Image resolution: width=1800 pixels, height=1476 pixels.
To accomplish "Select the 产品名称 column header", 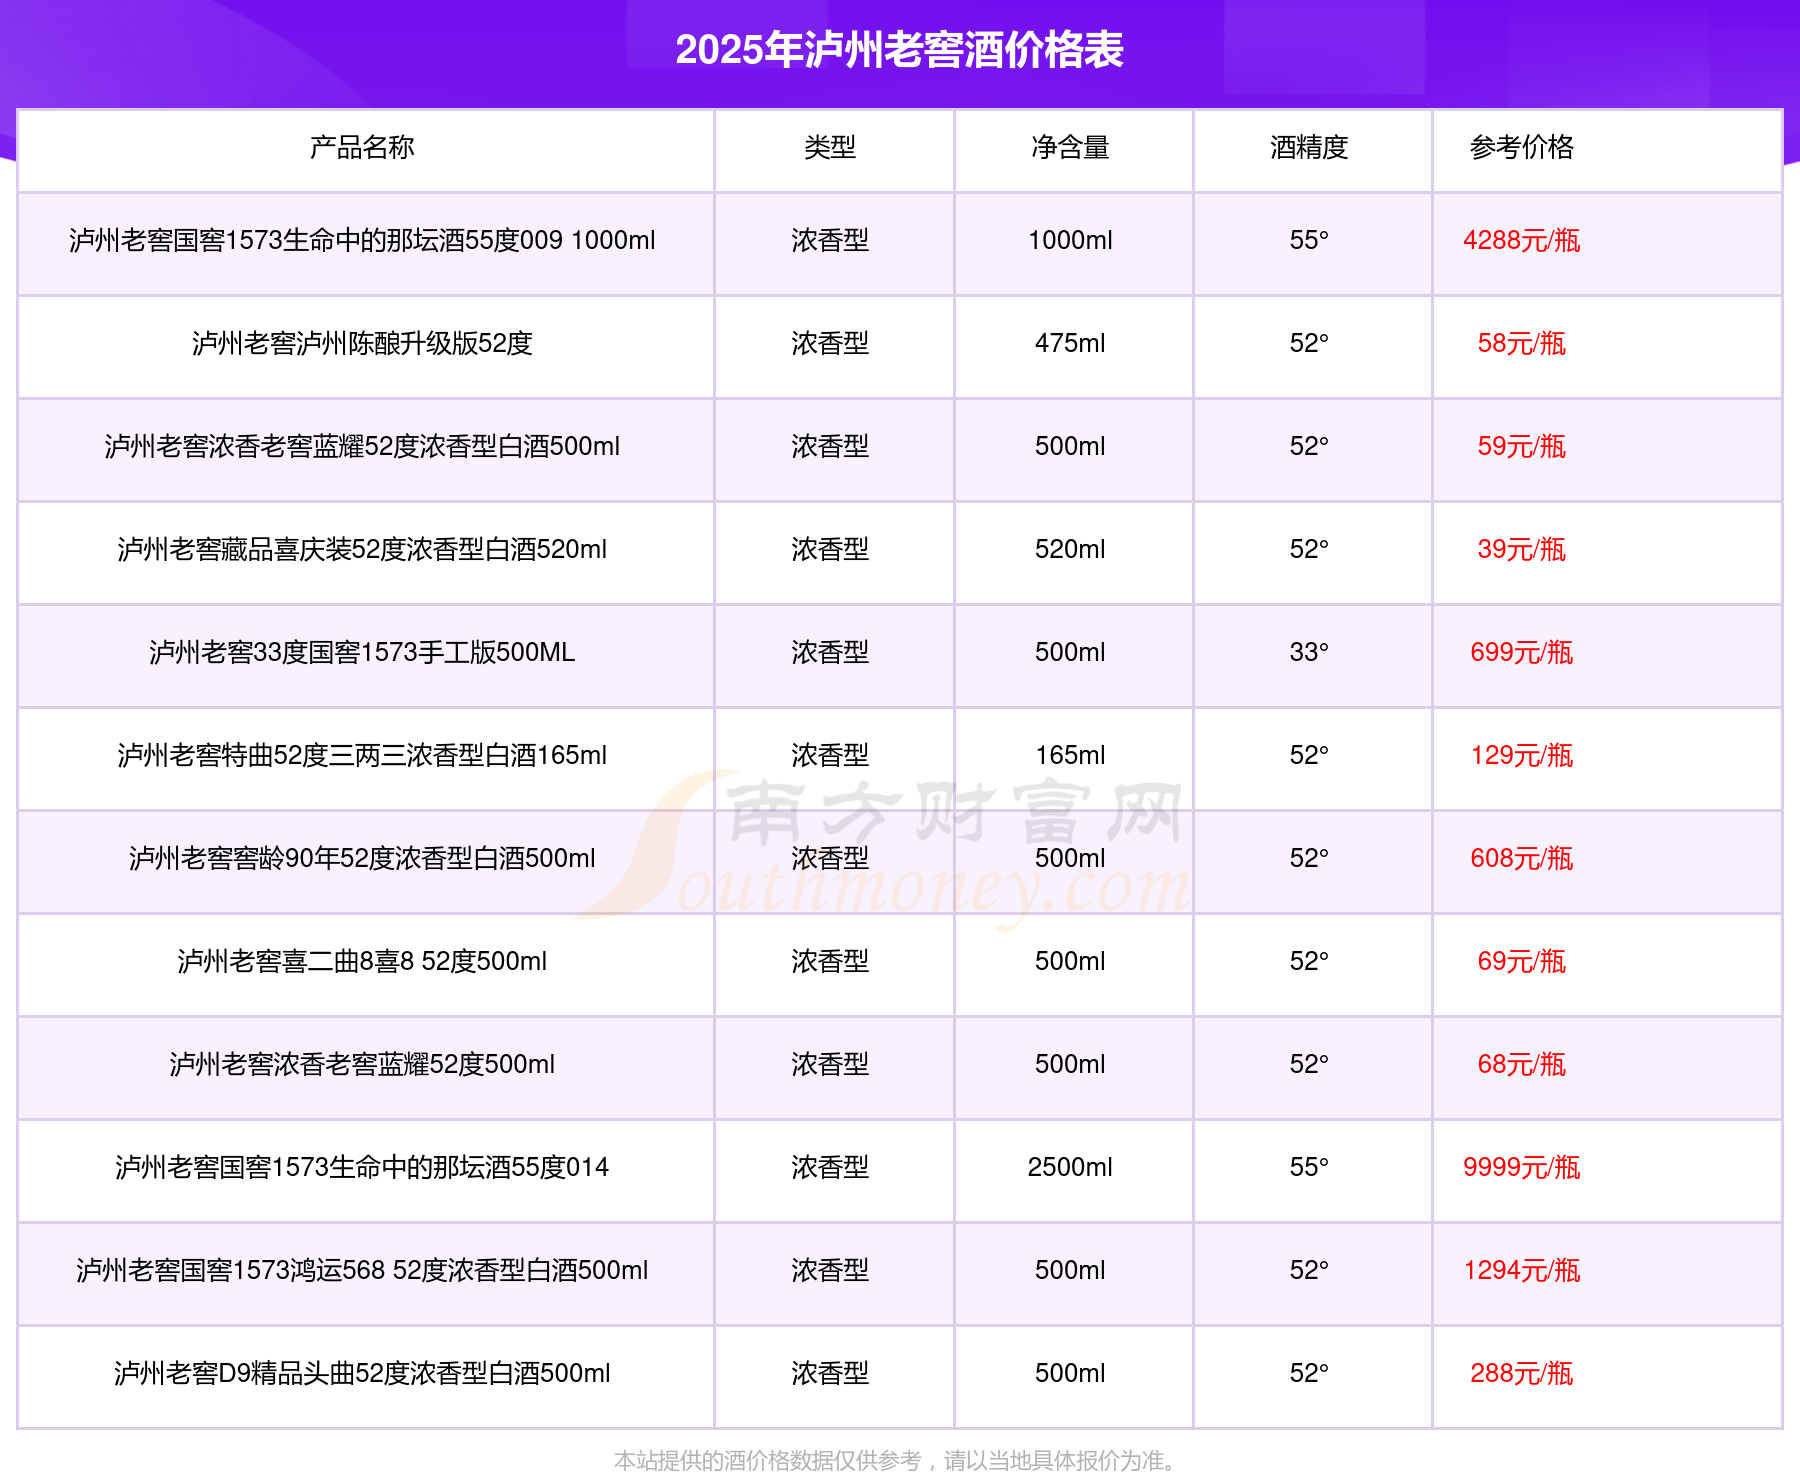I will (x=362, y=148).
